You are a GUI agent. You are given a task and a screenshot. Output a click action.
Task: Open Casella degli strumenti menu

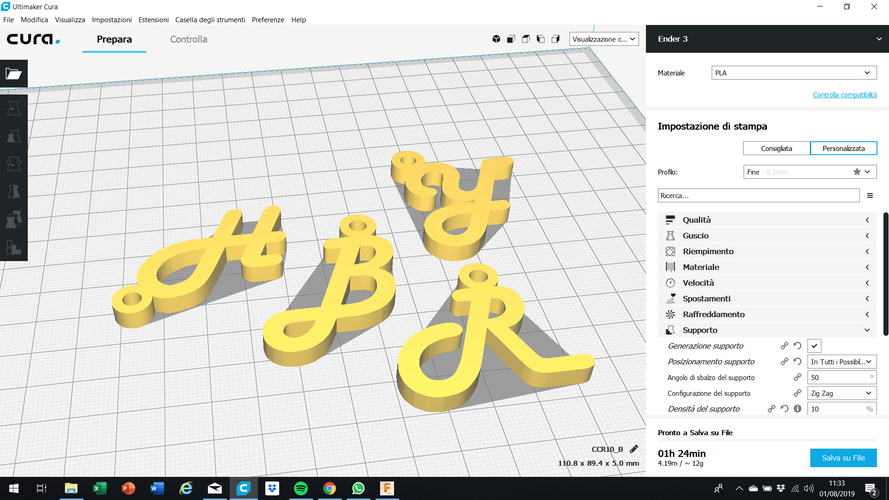[x=210, y=20]
